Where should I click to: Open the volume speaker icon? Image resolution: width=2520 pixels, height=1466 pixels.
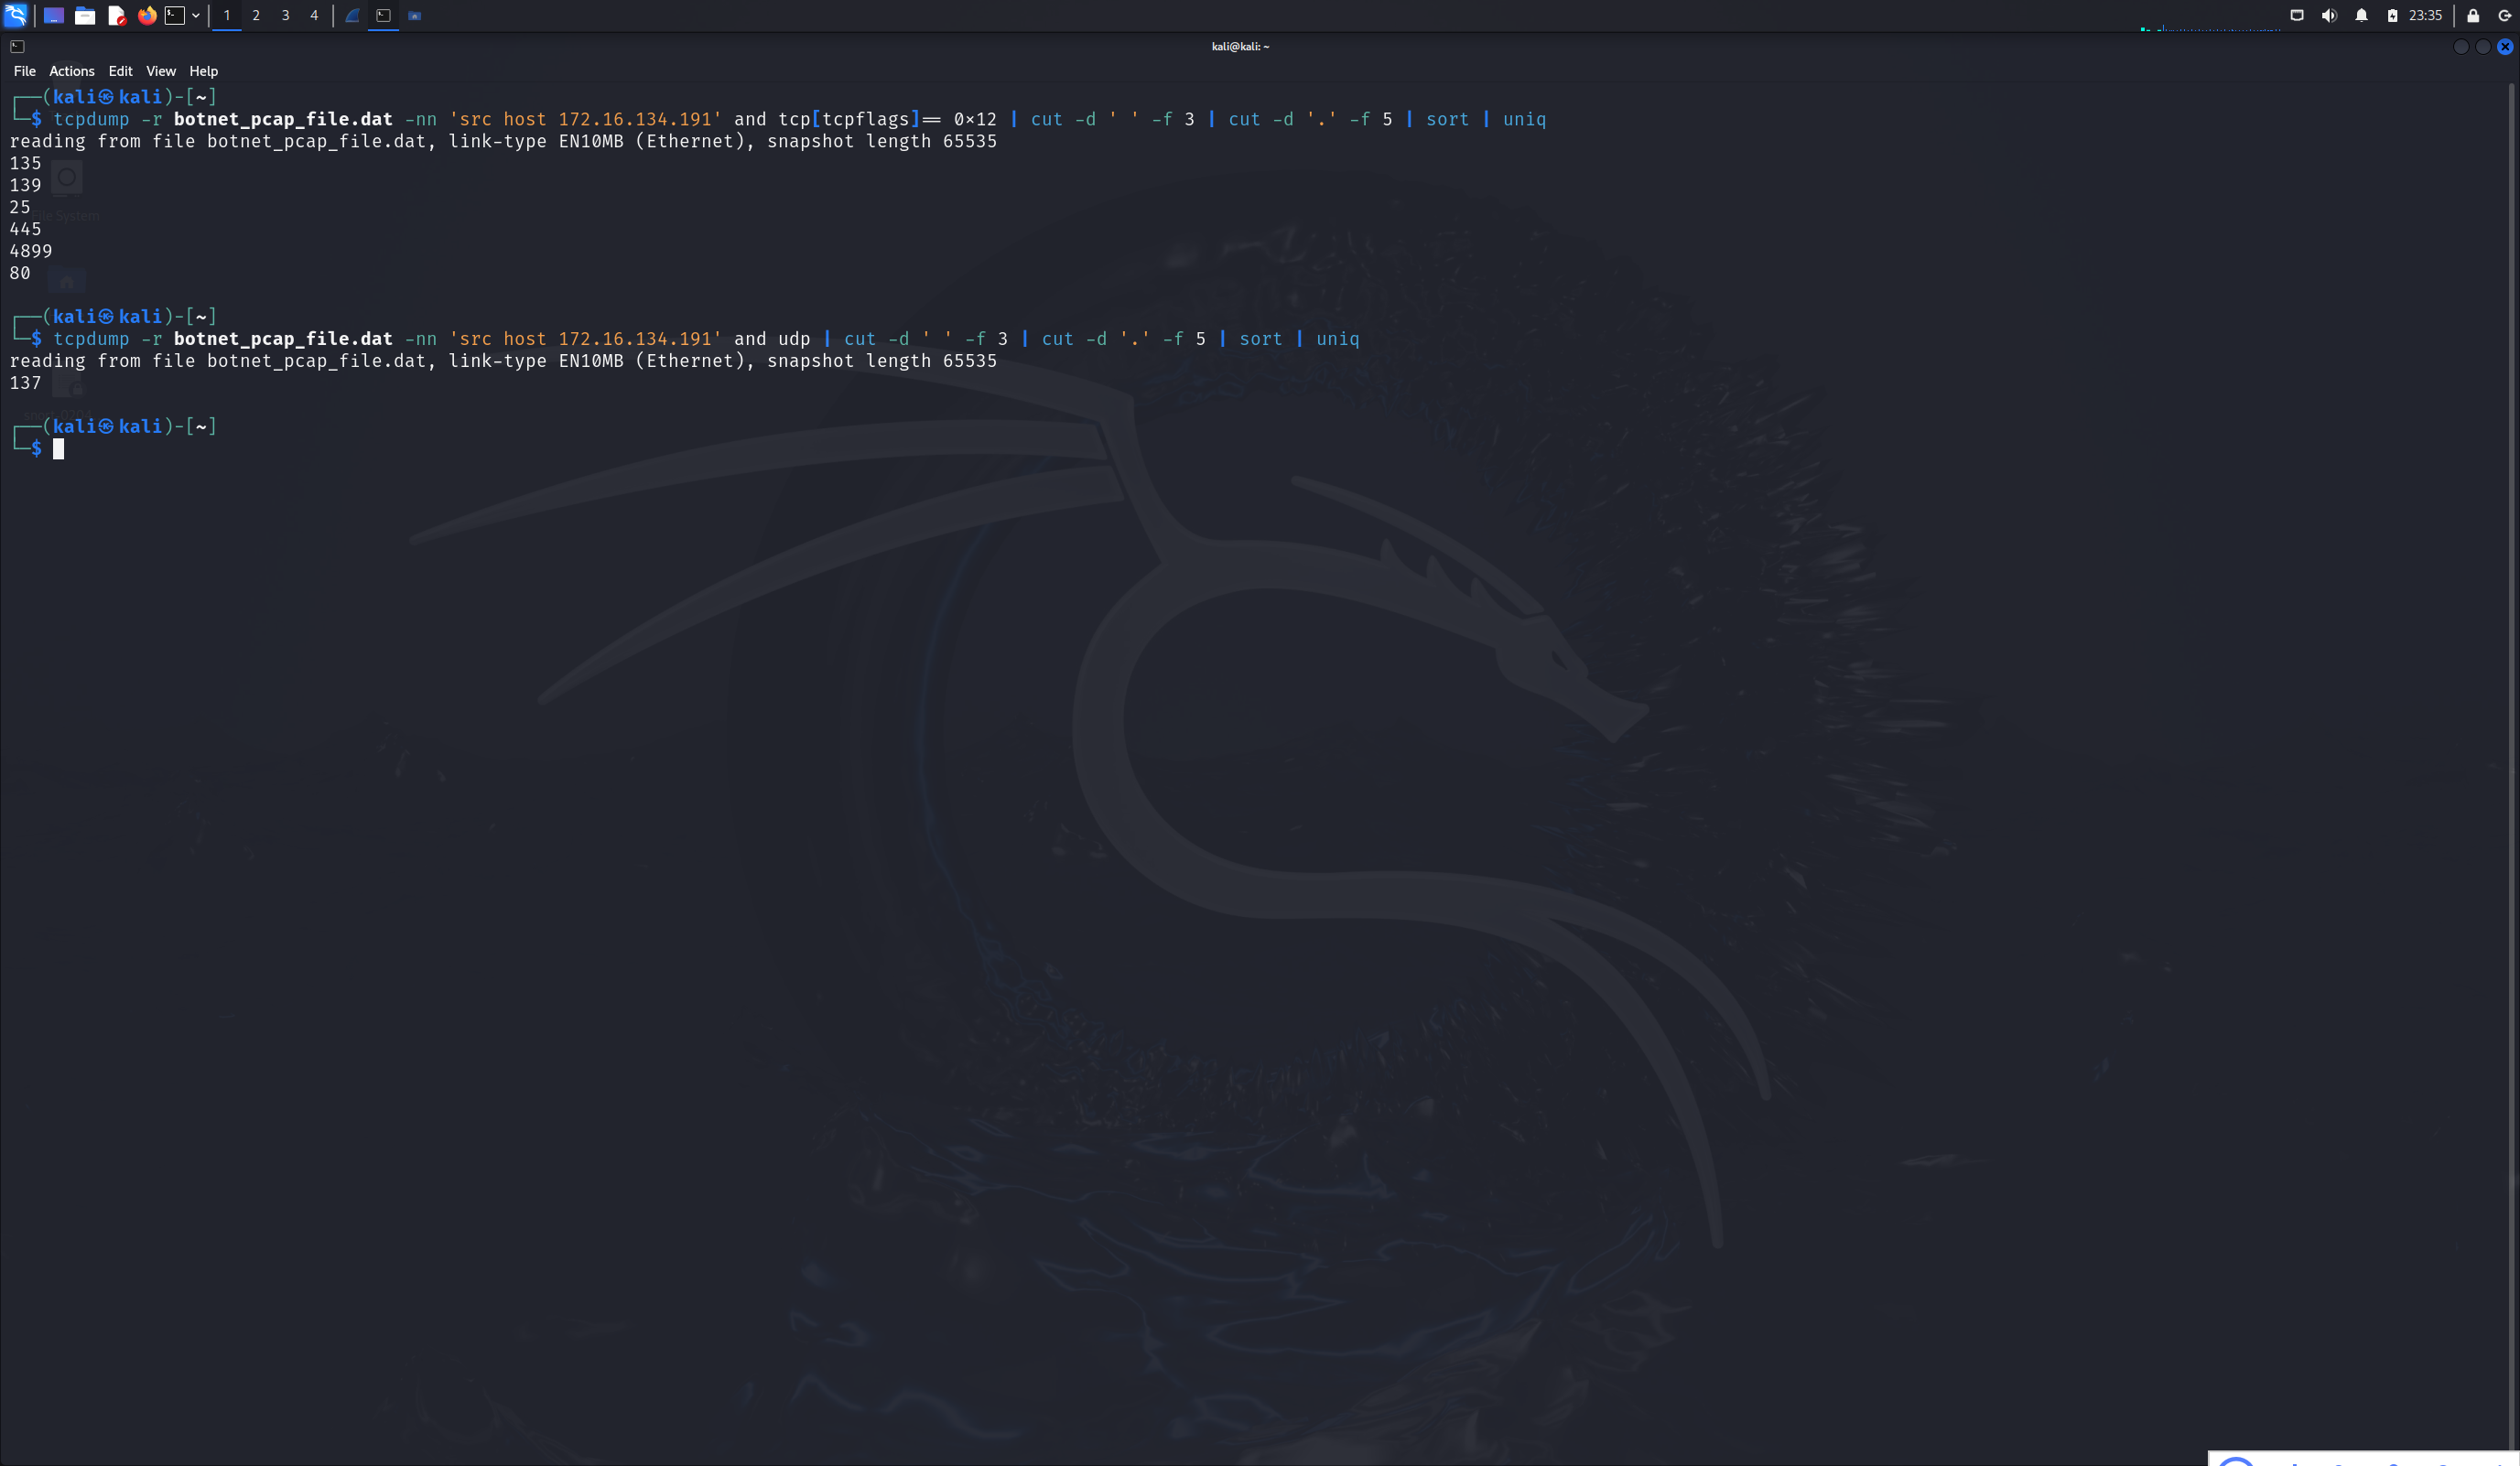(x=2329, y=15)
